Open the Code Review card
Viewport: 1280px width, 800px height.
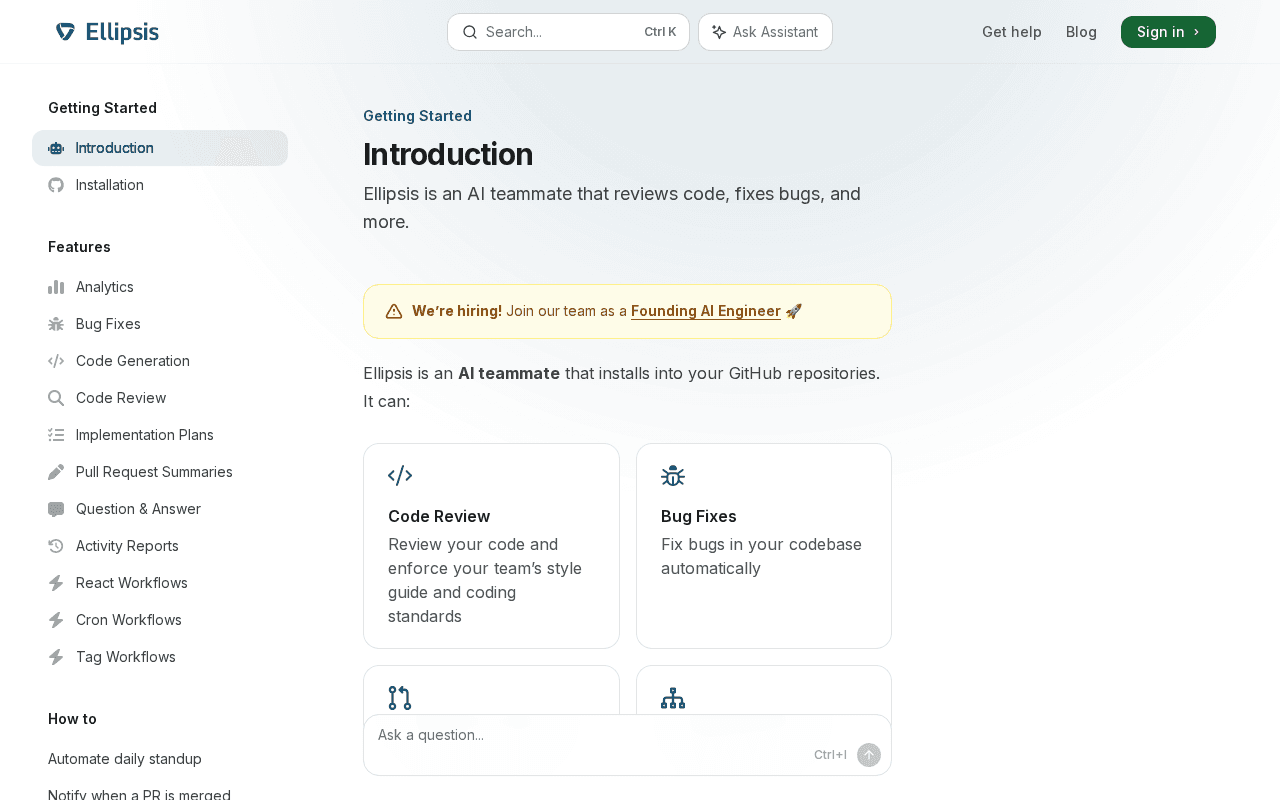click(x=491, y=546)
